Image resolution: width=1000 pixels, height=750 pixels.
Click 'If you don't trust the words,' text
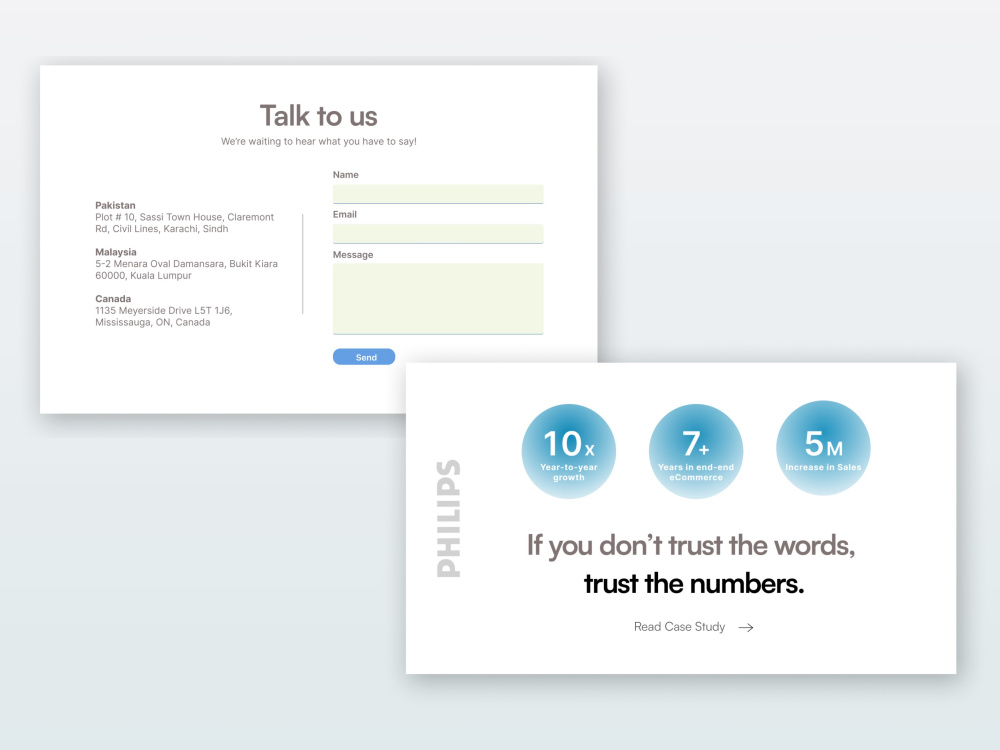click(x=691, y=546)
